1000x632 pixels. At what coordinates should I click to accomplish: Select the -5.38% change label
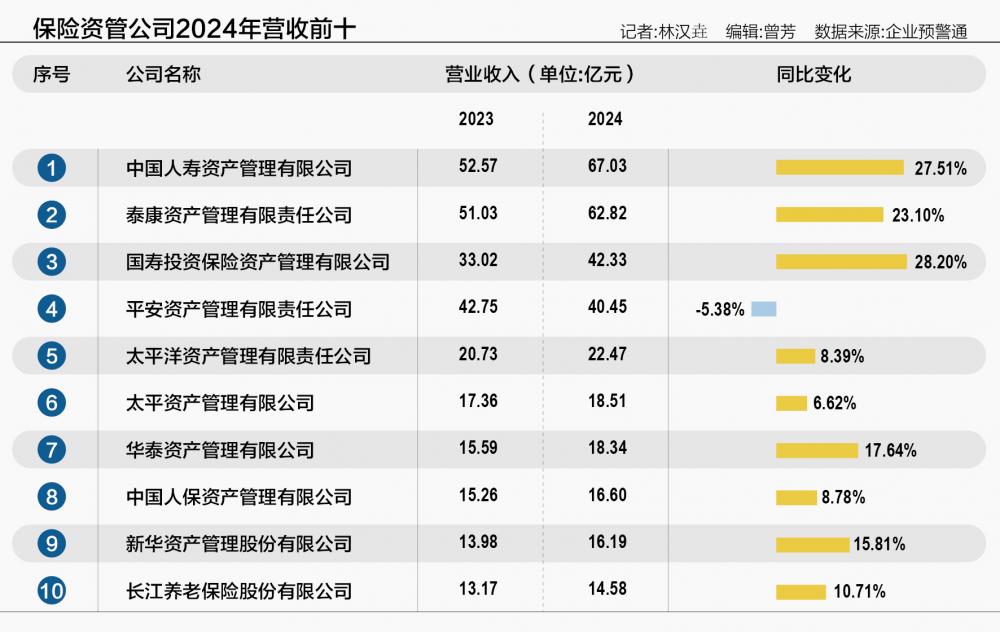point(720,310)
